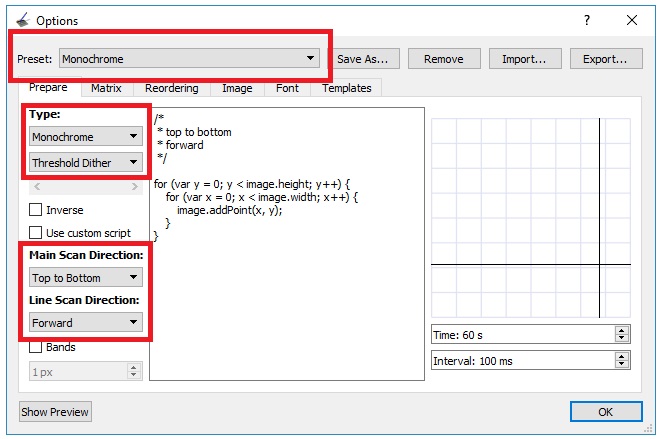Image resolution: width=662 pixels, height=439 pixels.
Task: Toggle the Bands checkbox
Action: pos(36,347)
